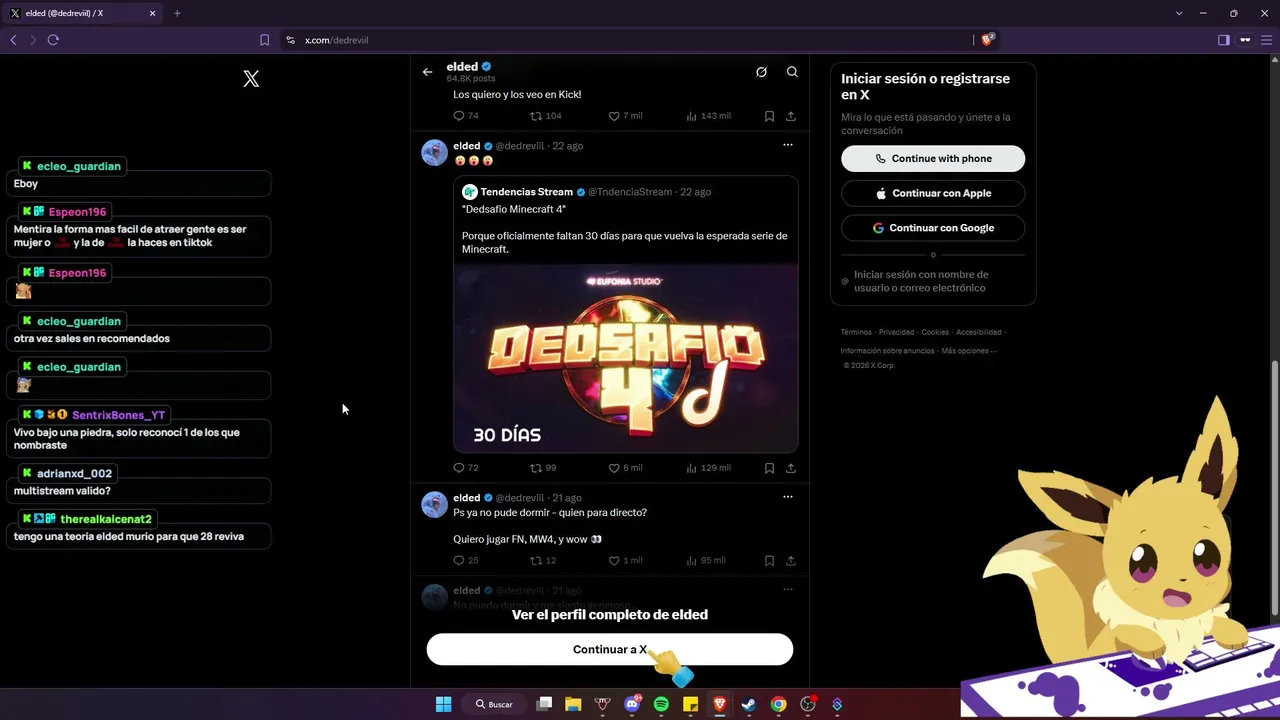1280x720 pixels.
Task: Bookmark this page in the browser toolbar
Action: pyautogui.click(x=264, y=40)
